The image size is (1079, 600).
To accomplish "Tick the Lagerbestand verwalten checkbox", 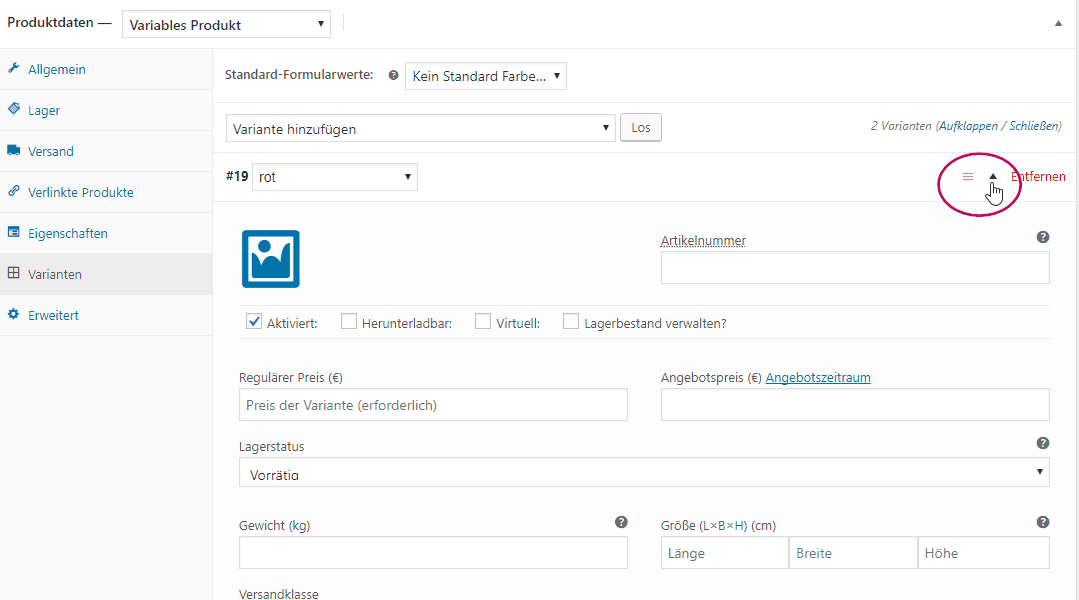I will pyautogui.click(x=571, y=322).
